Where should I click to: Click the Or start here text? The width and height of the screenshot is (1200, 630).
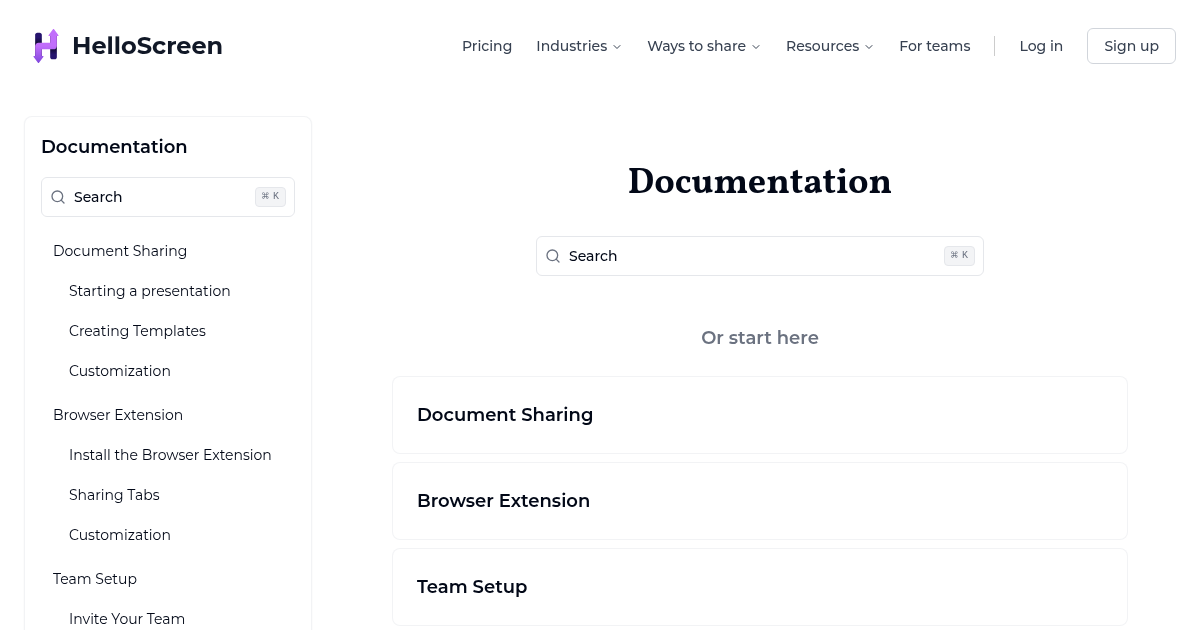tap(760, 338)
